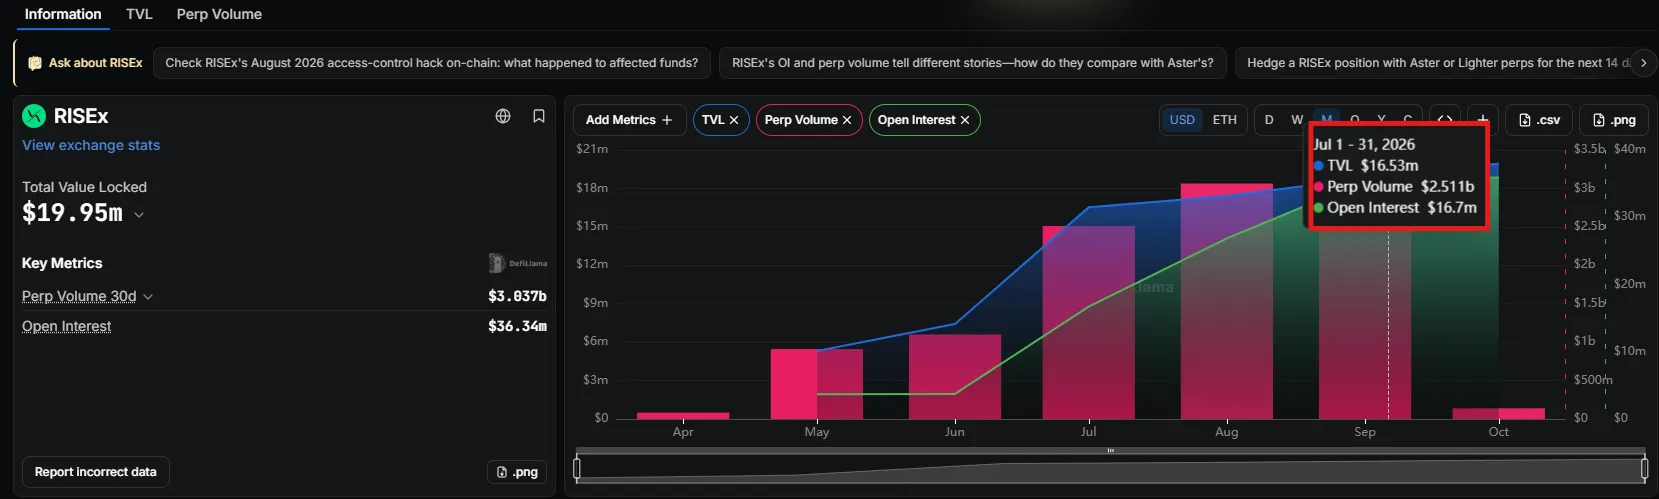Download chart as .png in toolbar
This screenshot has height=499, width=1659.
(1614, 120)
